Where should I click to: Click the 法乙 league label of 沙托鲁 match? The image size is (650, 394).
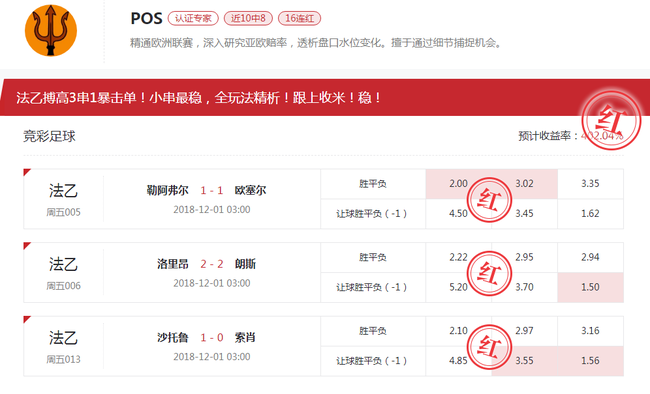click(63, 338)
